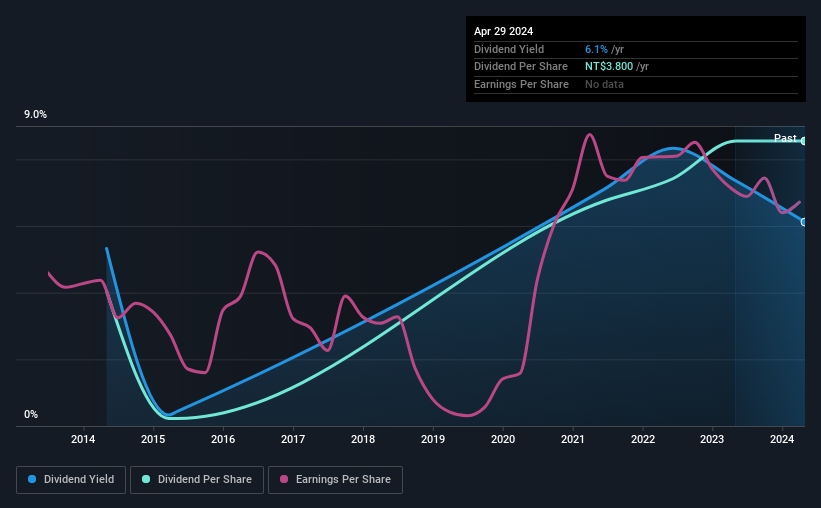Toggle the Earnings Per Share legend button
This screenshot has width=821, height=508.
click(335, 480)
